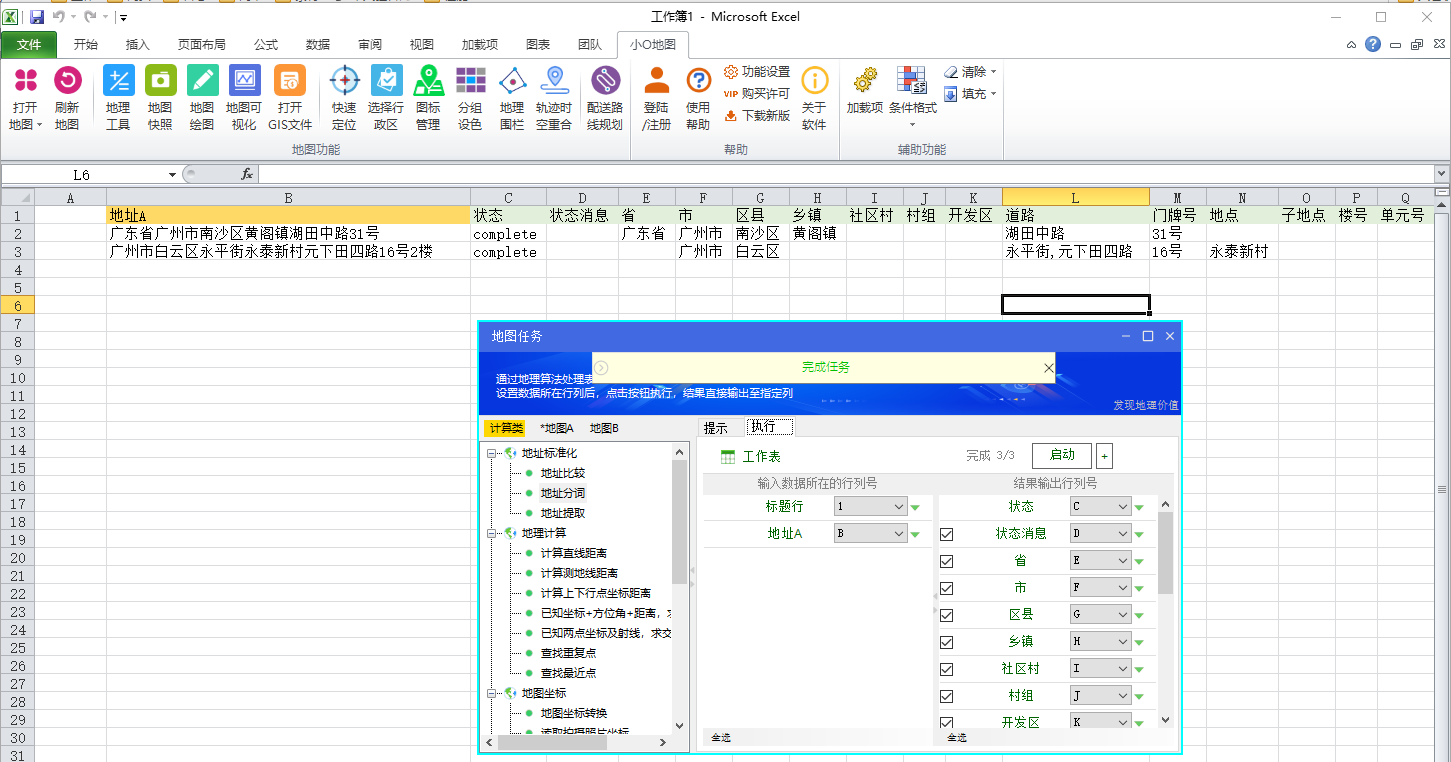
Task: Click 全选 under input columns list
Action: (x=721, y=738)
